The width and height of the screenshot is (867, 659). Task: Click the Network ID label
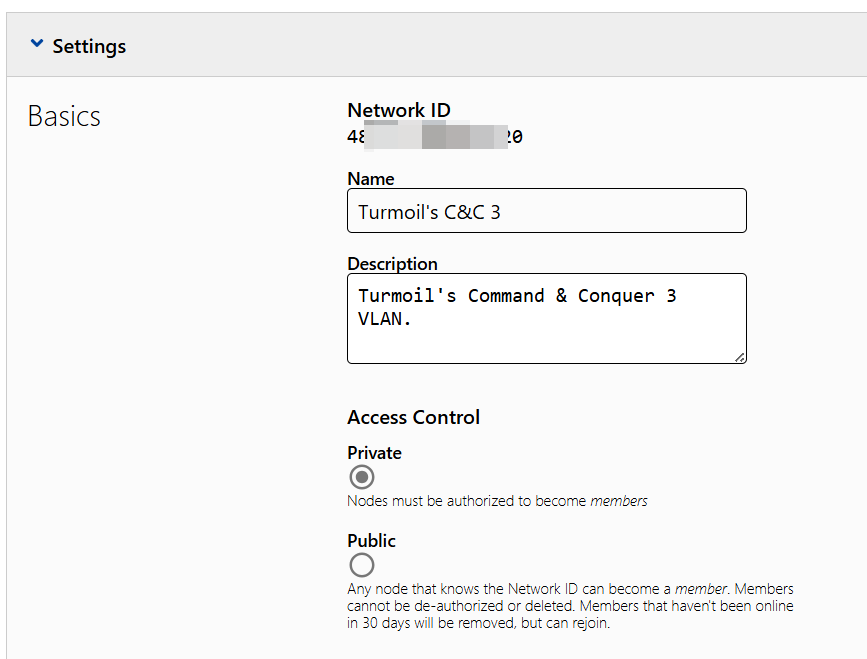398,110
